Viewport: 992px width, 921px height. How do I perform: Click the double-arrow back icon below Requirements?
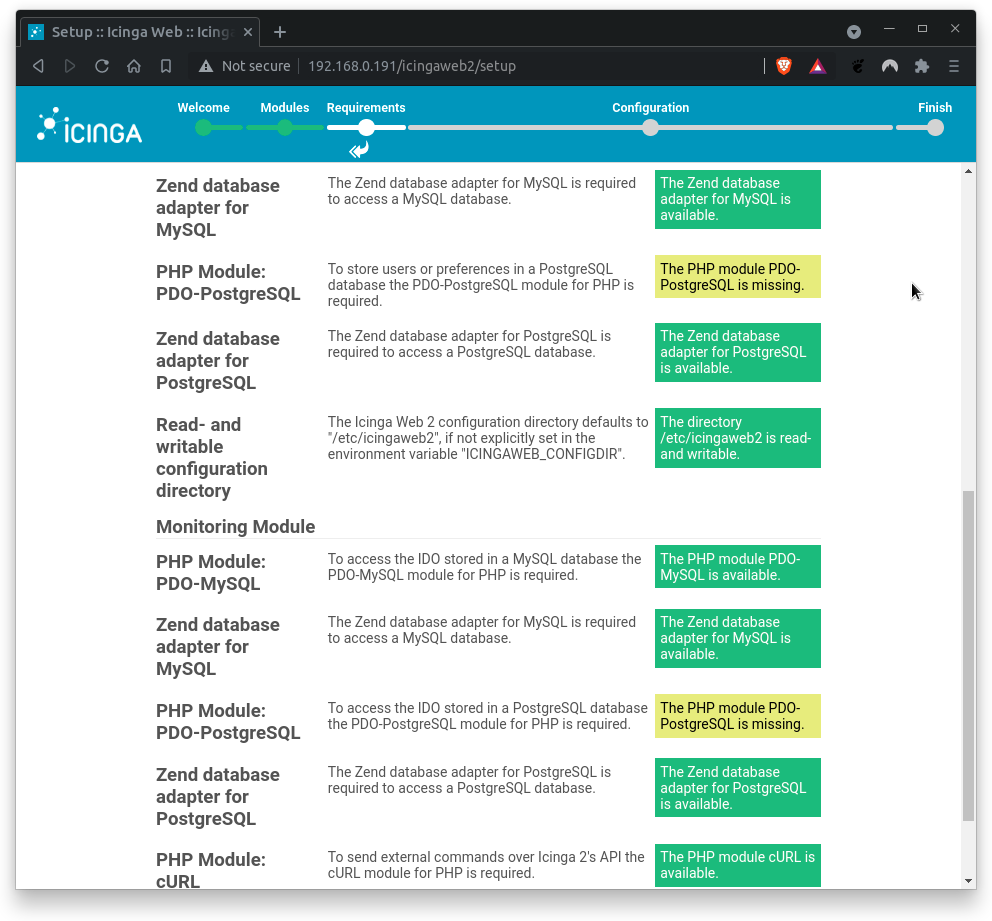click(x=358, y=149)
